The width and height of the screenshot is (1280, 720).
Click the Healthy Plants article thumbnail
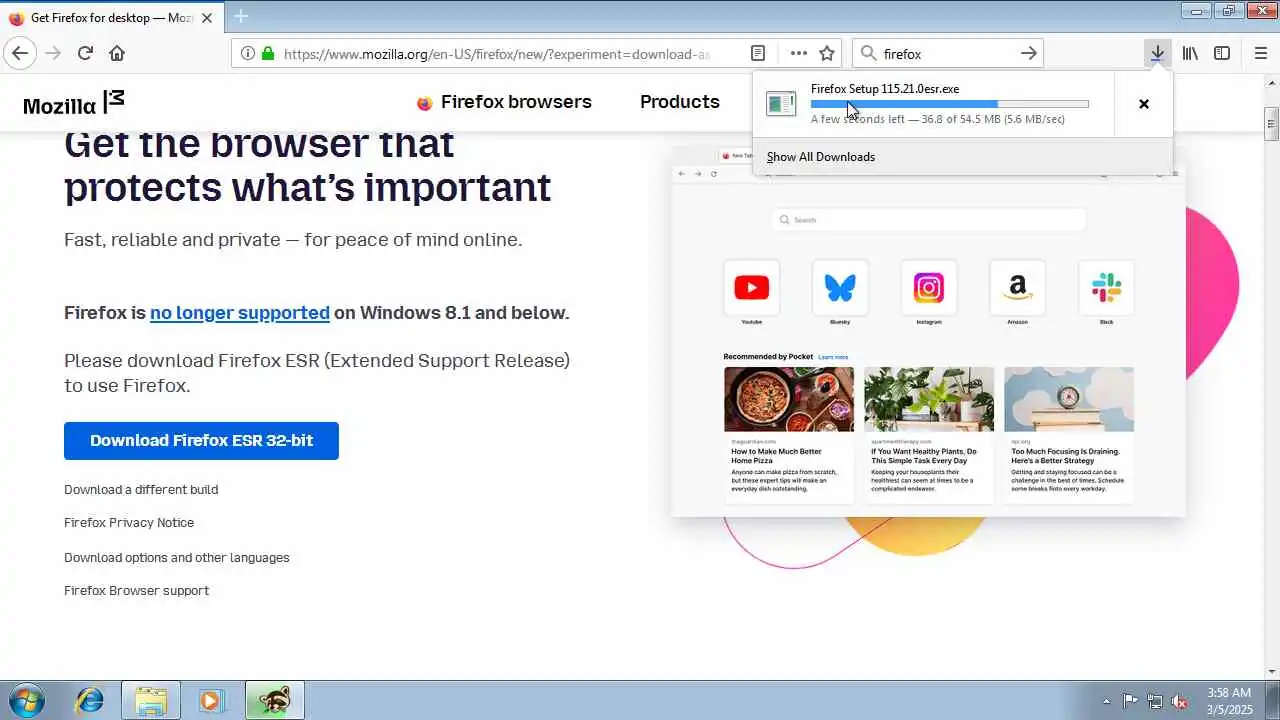(x=929, y=399)
